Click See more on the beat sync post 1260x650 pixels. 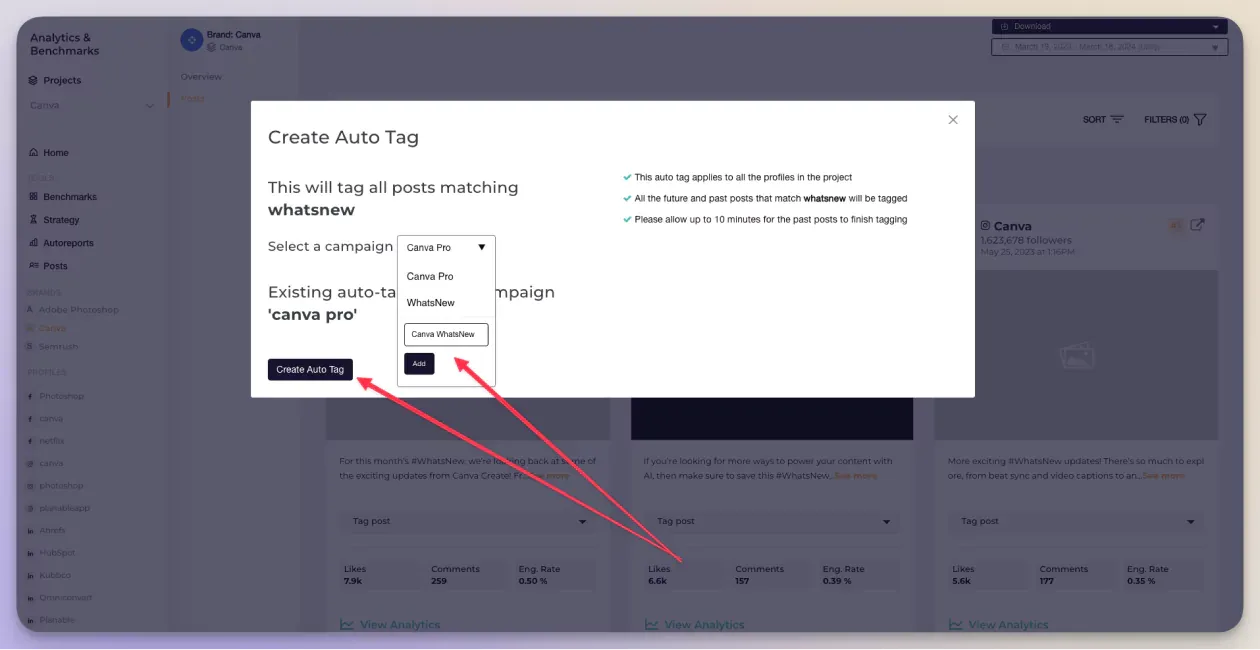coord(1164,476)
